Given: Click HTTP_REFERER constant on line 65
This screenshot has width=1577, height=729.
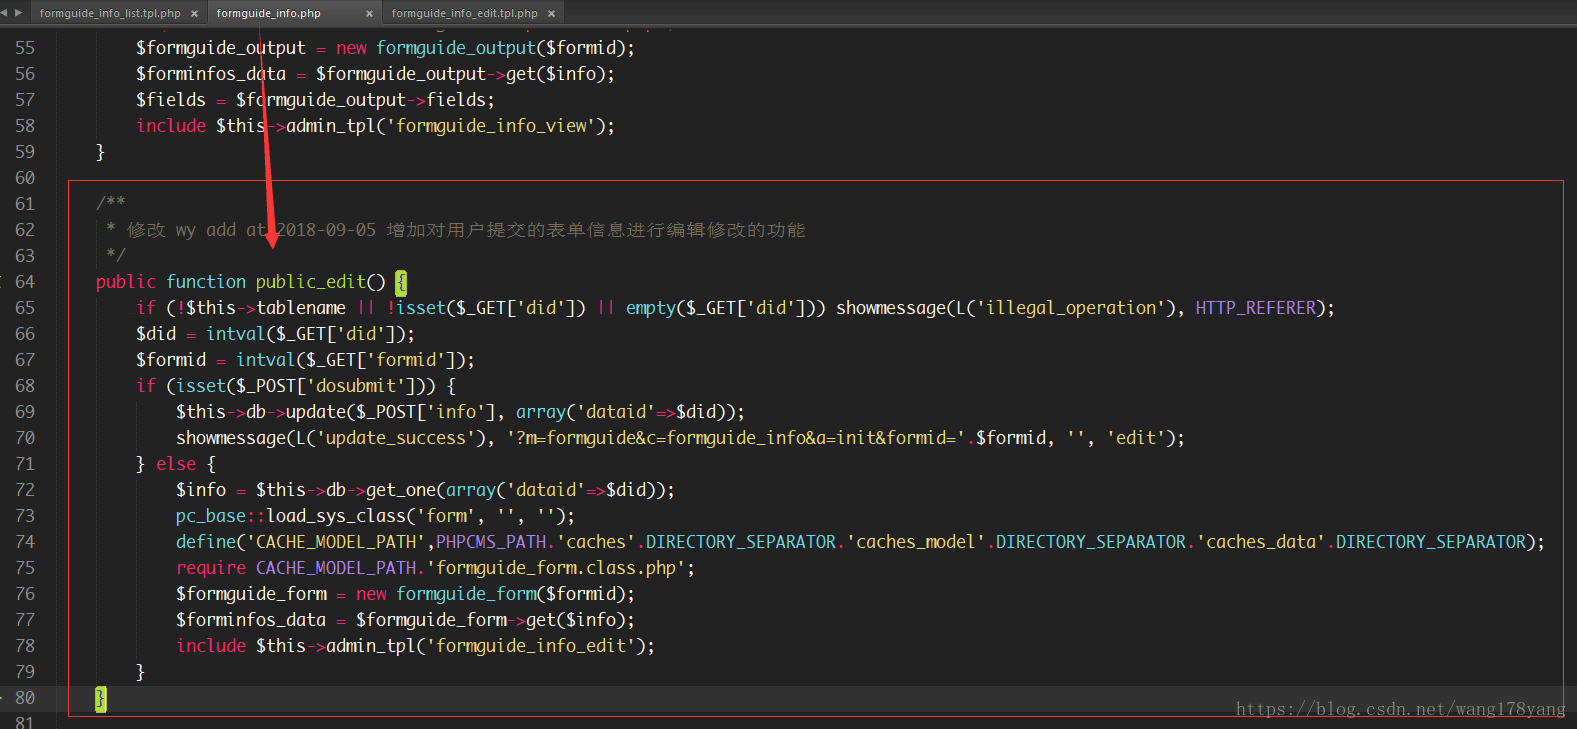Looking at the screenshot, I should (1255, 308).
